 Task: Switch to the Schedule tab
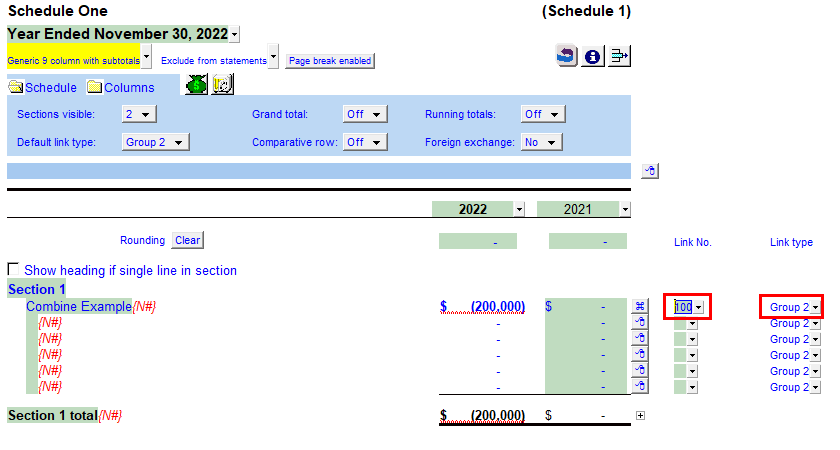pos(50,87)
